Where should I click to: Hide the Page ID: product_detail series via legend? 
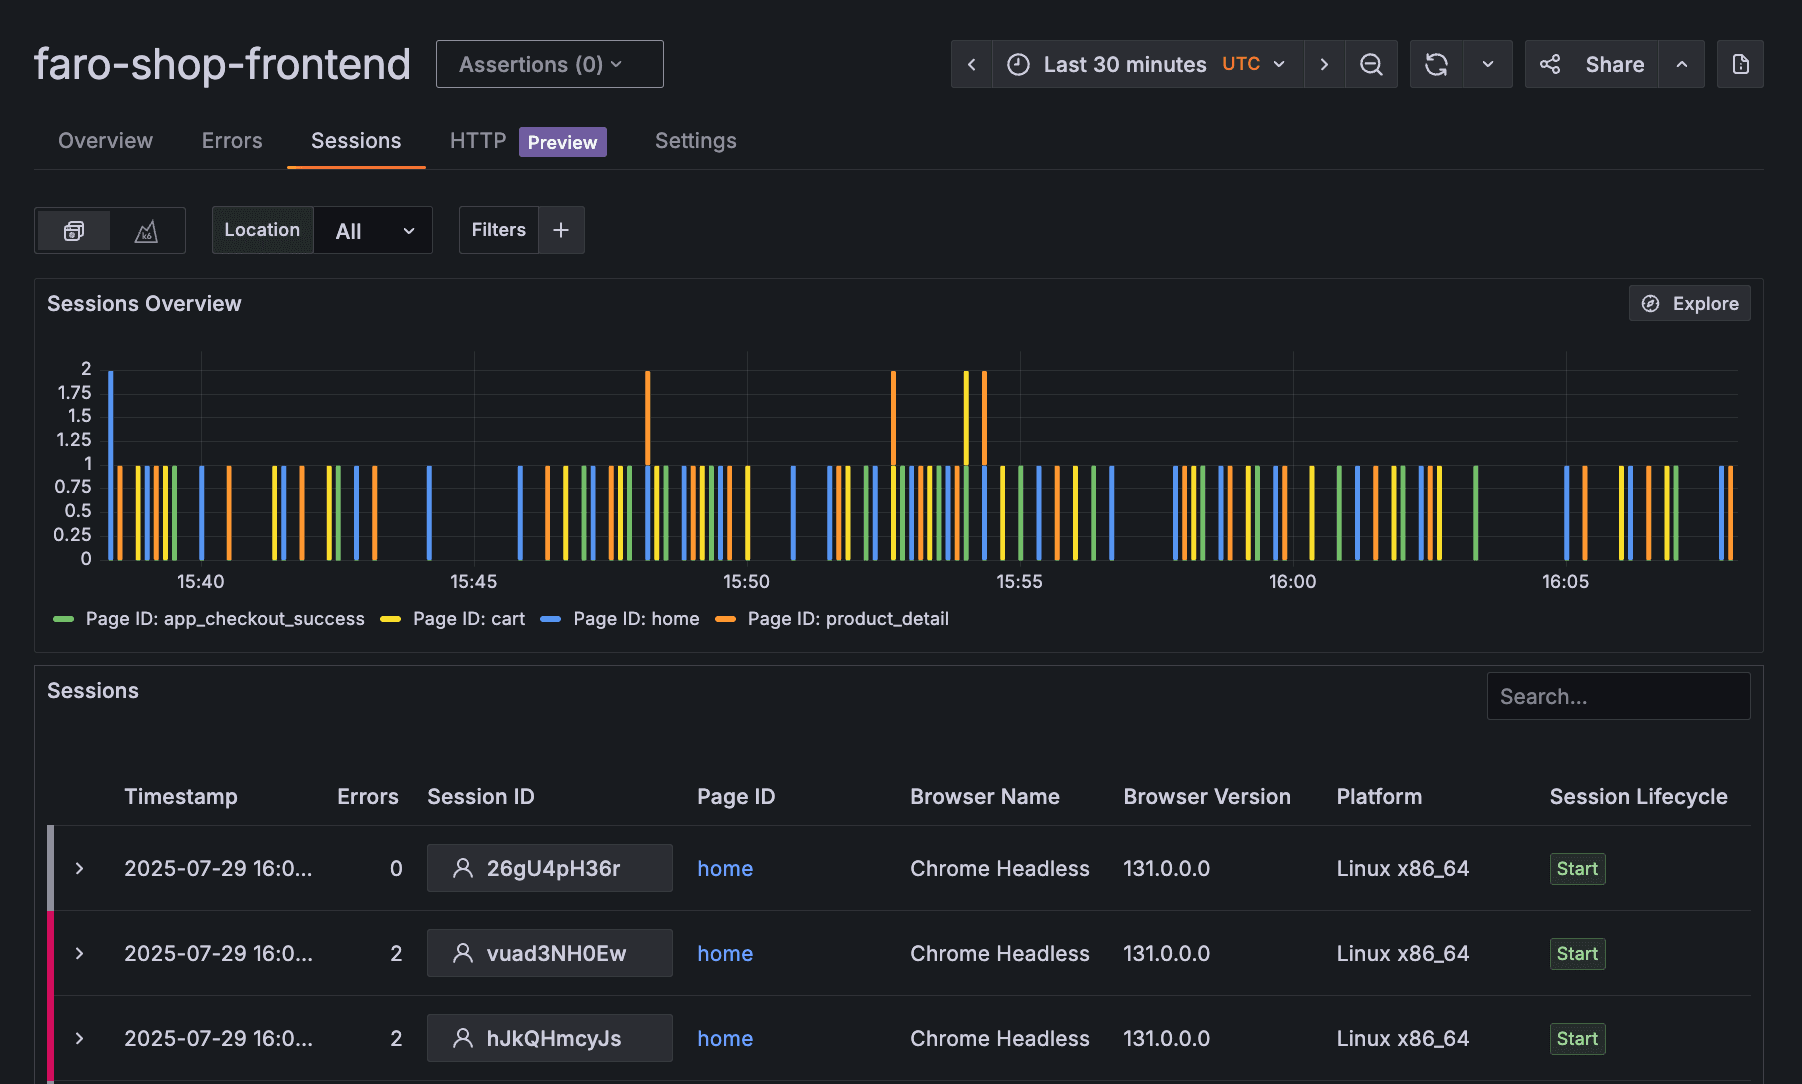tap(848, 618)
